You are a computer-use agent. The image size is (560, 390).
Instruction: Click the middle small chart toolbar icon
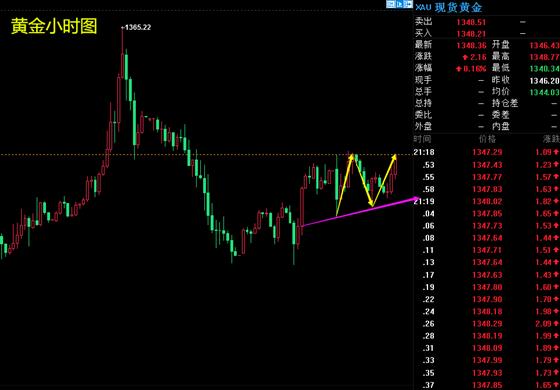[x=400, y=4]
